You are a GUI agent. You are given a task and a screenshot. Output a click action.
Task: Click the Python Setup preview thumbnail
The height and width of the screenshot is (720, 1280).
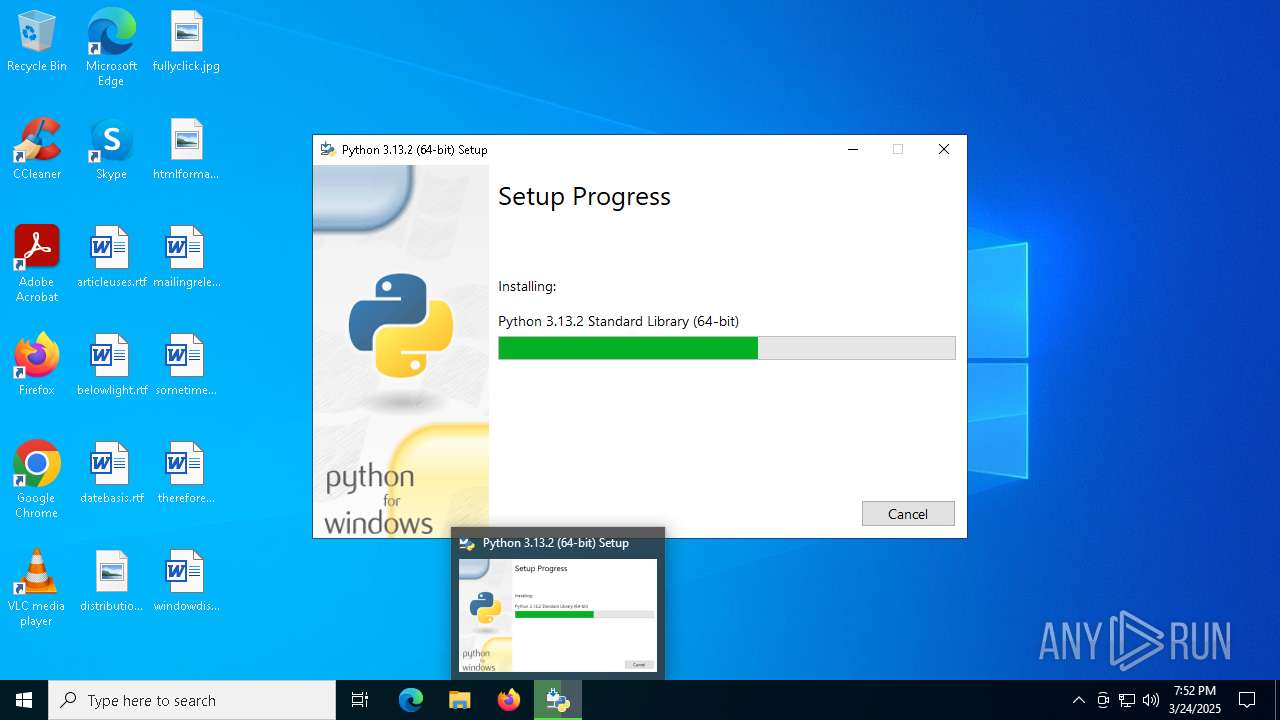pos(558,615)
